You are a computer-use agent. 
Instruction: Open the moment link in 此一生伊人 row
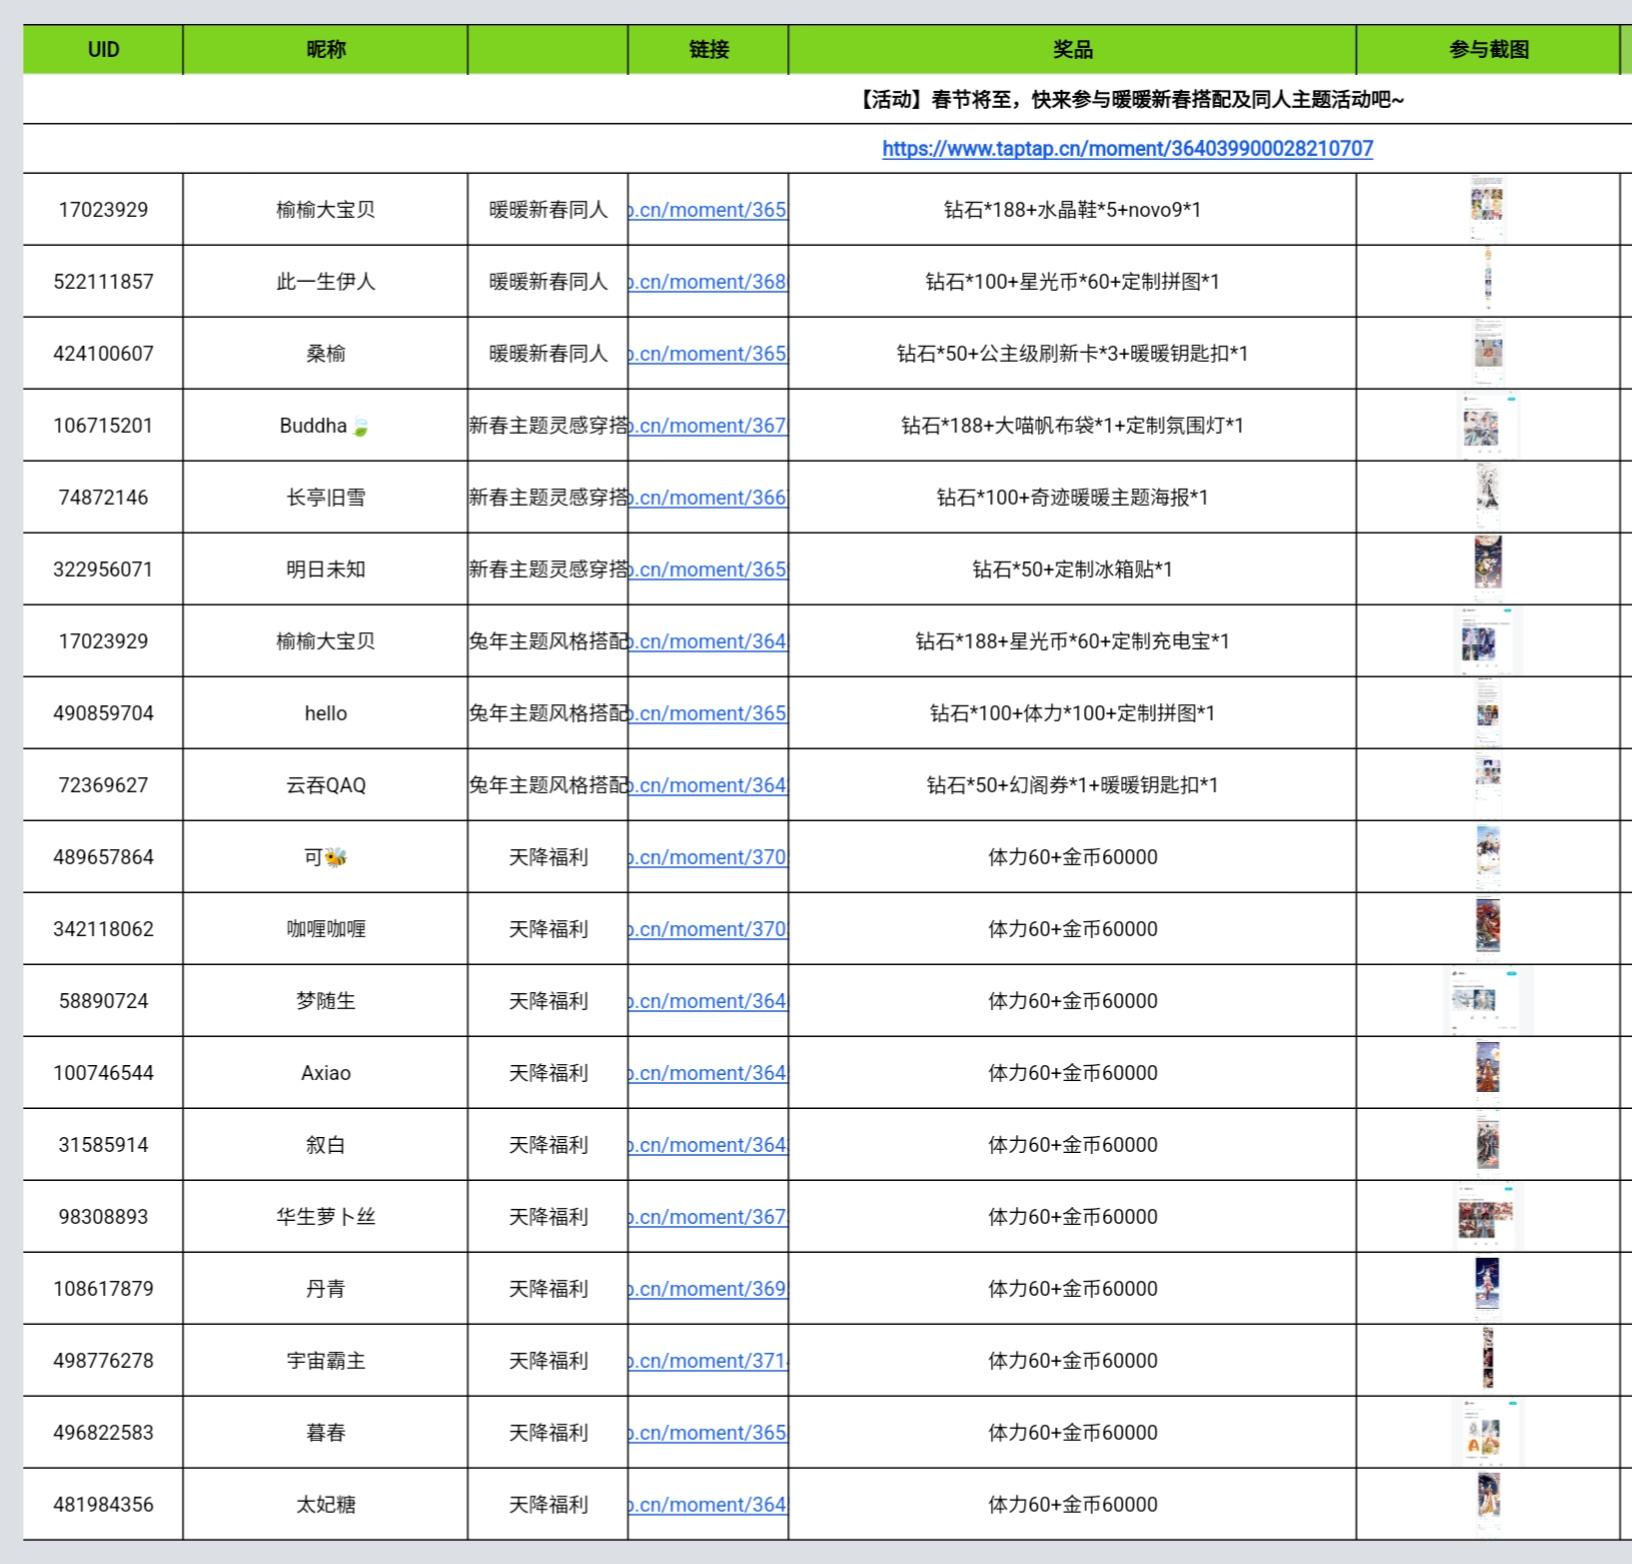[x=708, y=282]
